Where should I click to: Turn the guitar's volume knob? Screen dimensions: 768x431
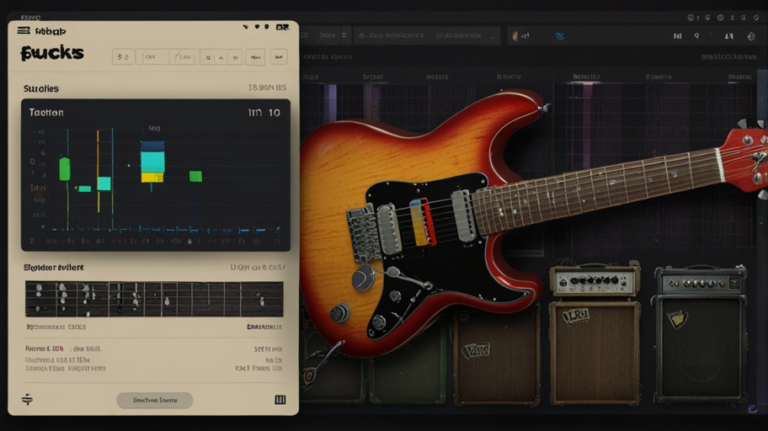(364, 277)
